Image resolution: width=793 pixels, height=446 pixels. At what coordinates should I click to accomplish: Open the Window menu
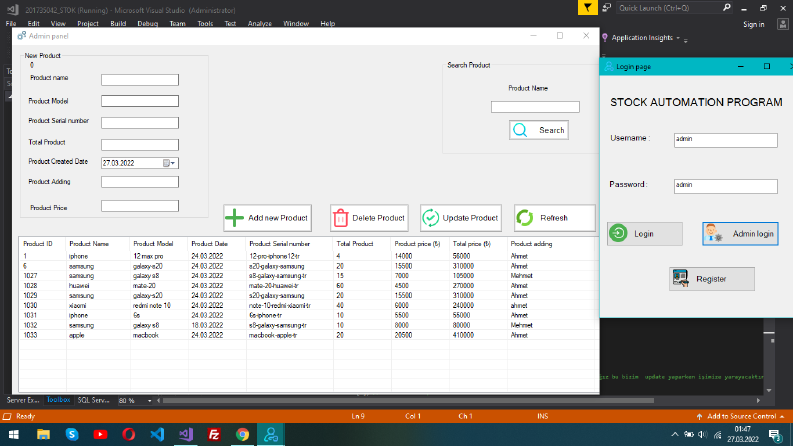pos(296,24)
